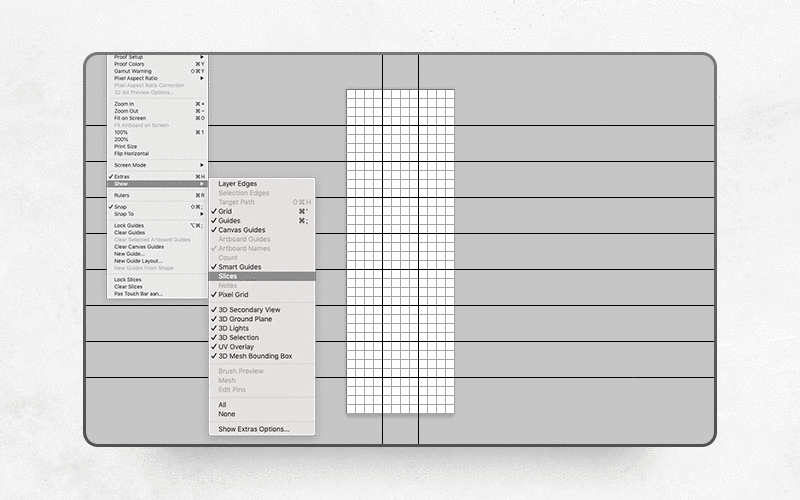Expand the Screen Mode submenu
Viewport: 800px width, 500px height.
click(130, 165)
